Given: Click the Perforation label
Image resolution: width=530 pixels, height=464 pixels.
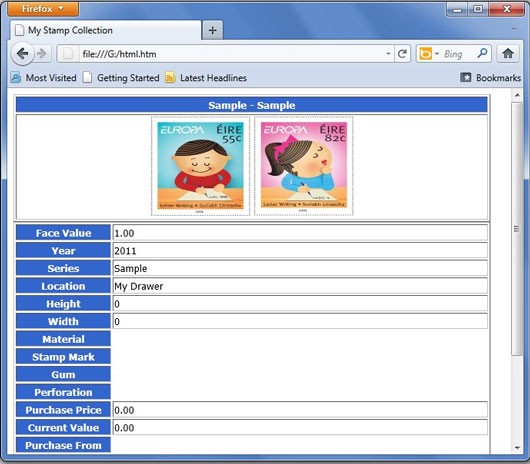Looking at the screenshot, I should 63,392.
